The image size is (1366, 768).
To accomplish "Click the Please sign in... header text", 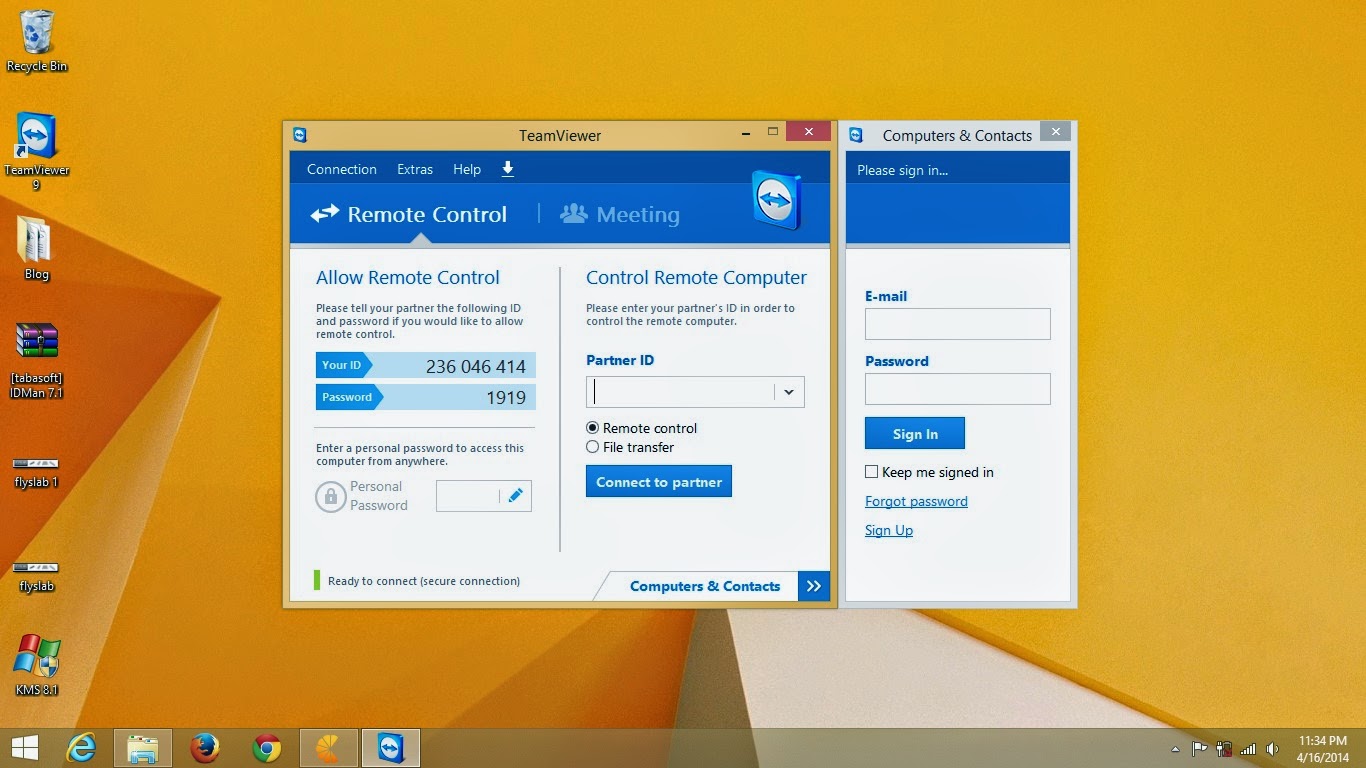I will (x=902, y=170).
